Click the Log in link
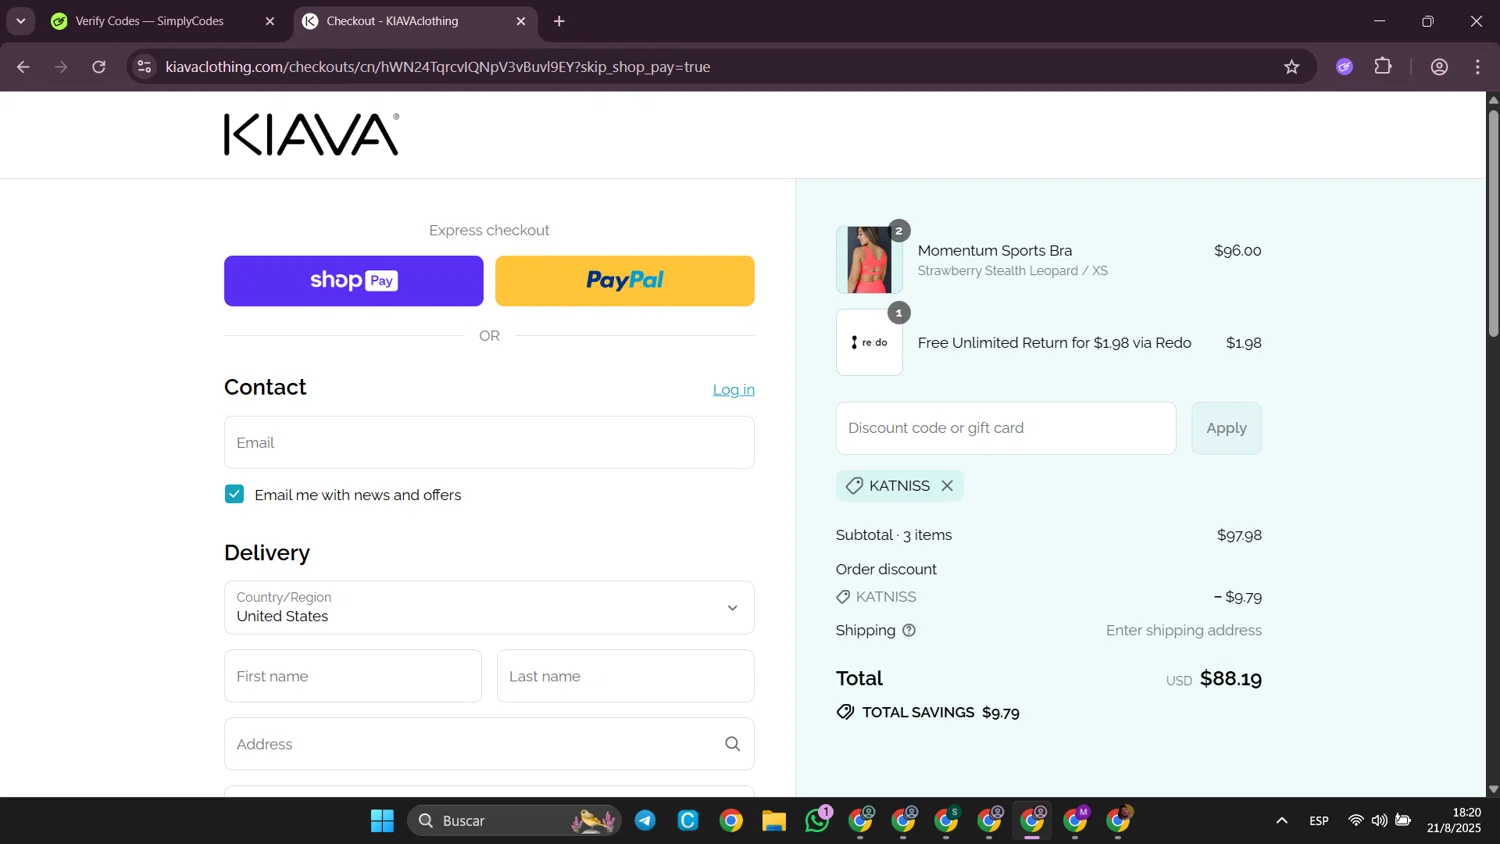The width and height of the screenshot is (1500, 844). pyautogui.click(x=733, y=390)
